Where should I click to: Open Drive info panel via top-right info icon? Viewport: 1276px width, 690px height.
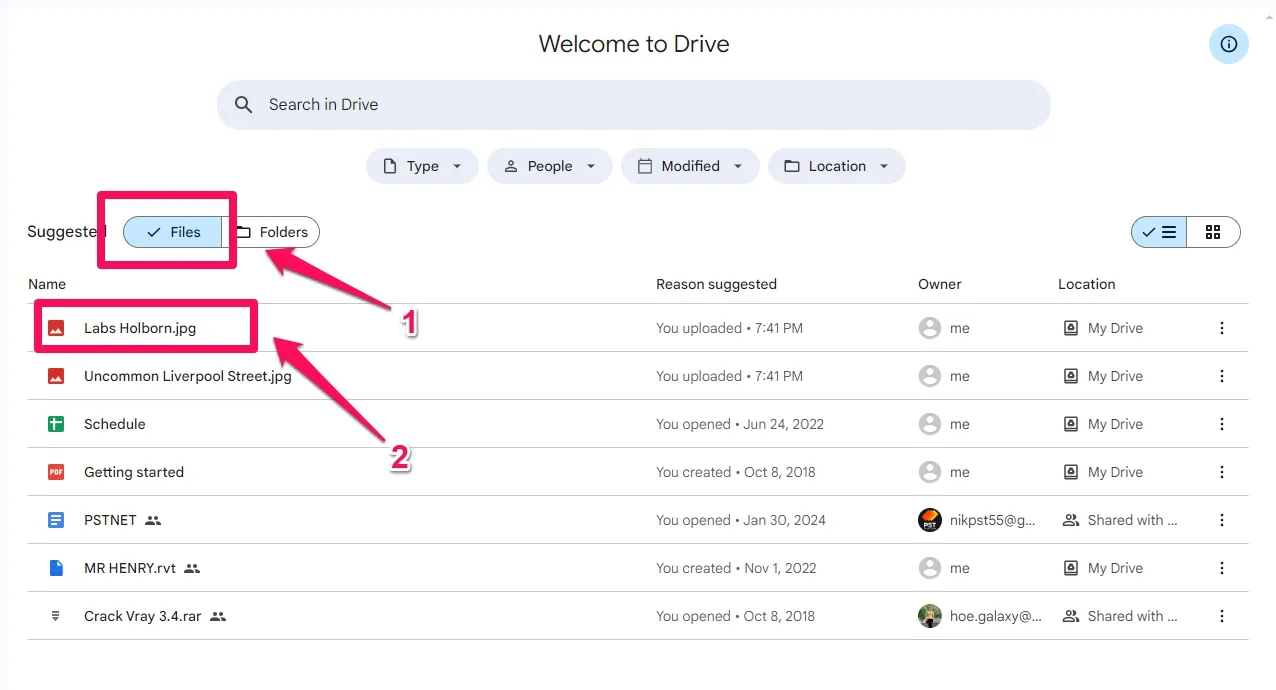(x=1228, y=44)
